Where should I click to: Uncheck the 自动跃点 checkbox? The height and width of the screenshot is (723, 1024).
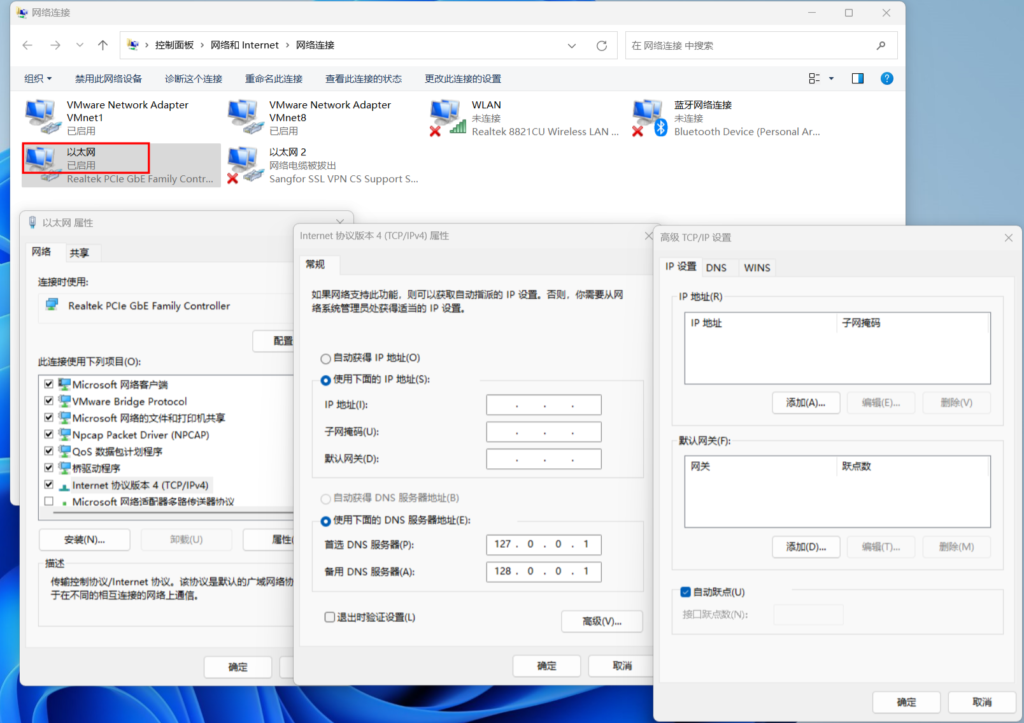pos(685,592)
